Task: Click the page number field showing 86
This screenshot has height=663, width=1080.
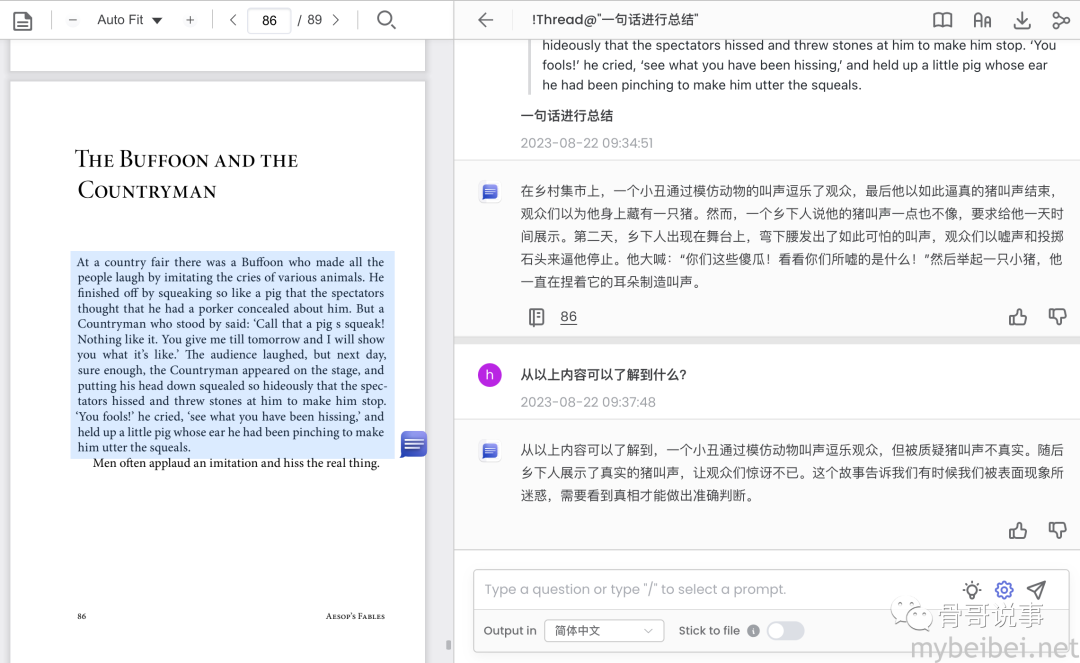Action: pos(269,20)
